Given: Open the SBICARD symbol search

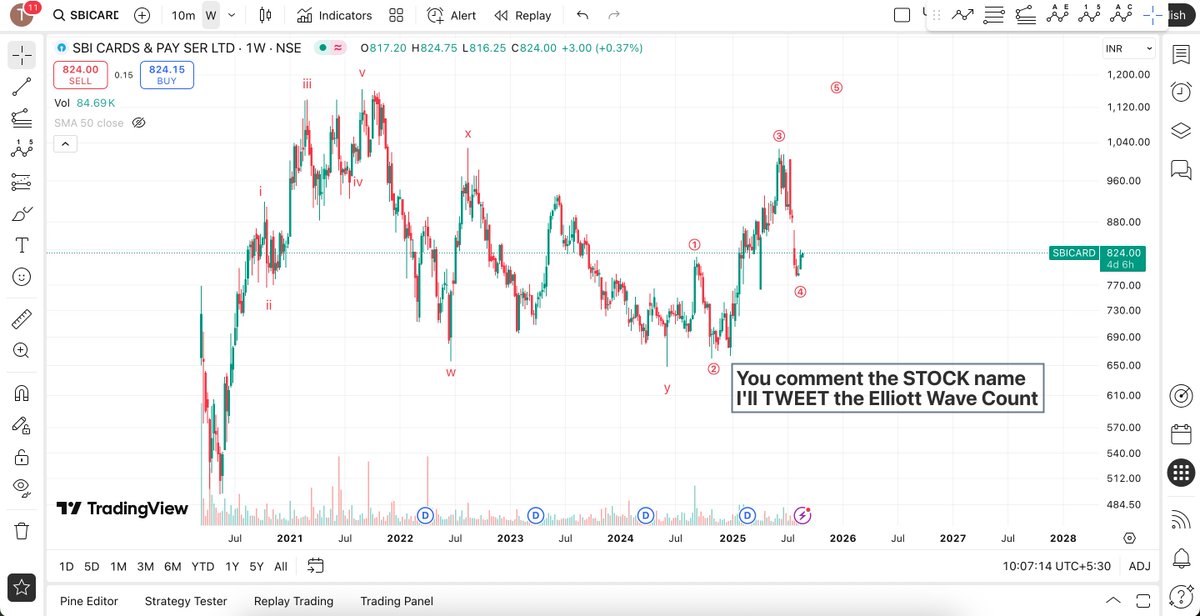Looking at the screenshot, I should (x=86, y=15).
